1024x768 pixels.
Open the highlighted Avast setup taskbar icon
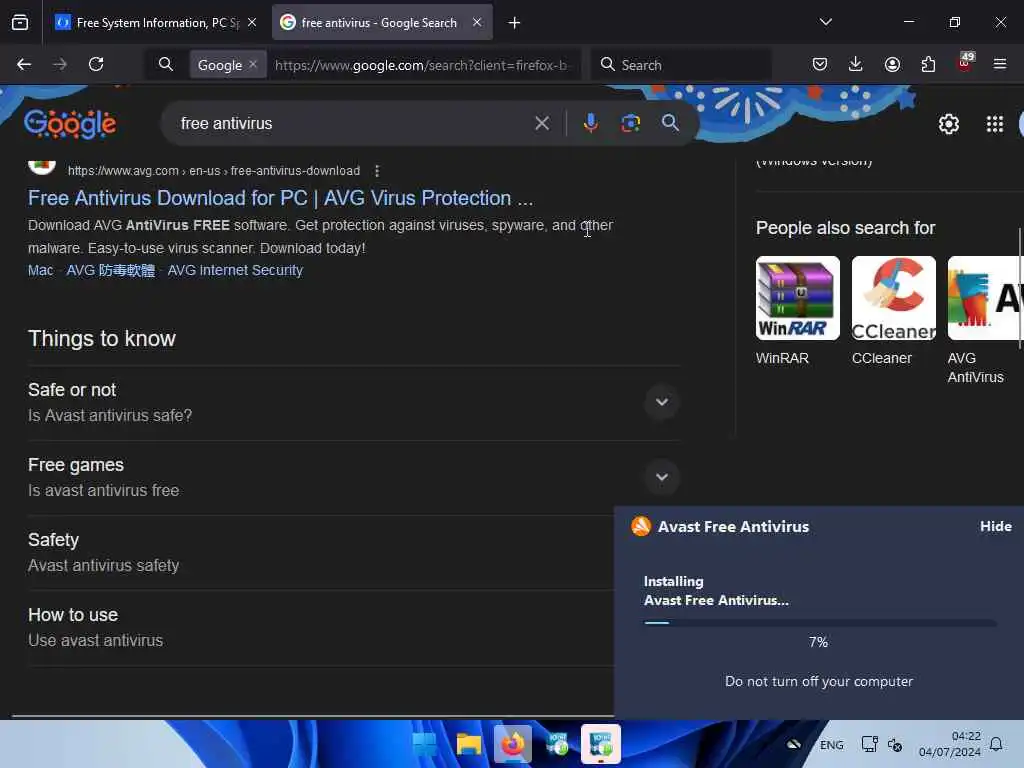(601, 744)
